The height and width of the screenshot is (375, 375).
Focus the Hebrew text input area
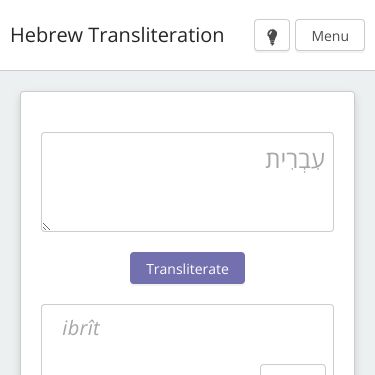pos(187,182)
